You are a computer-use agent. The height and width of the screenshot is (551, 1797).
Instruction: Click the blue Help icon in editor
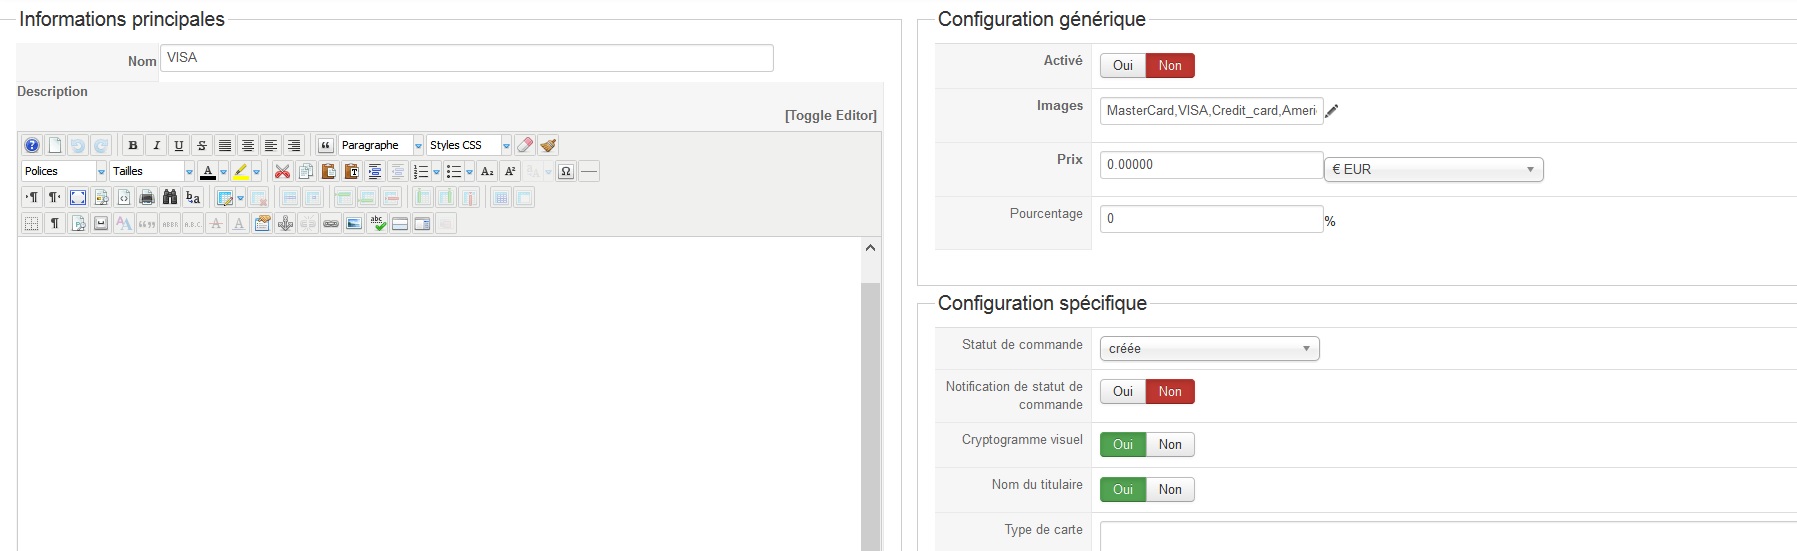point(32,146)
